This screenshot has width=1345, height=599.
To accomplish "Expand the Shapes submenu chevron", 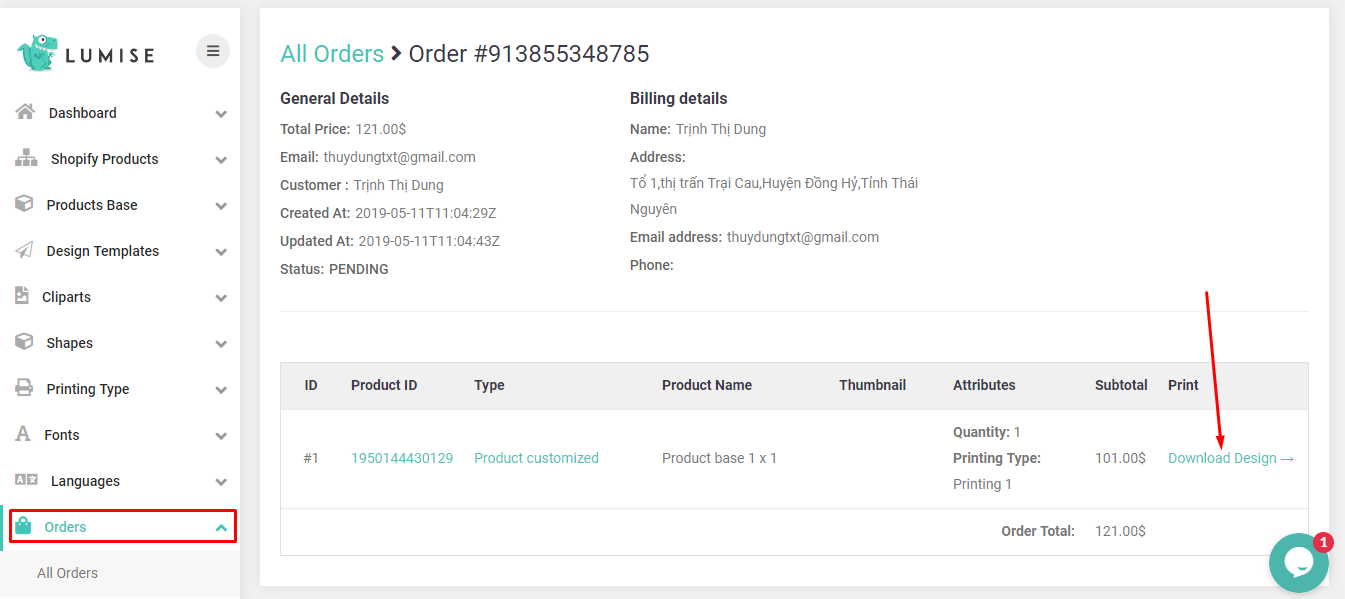I will (x=221, y=344).
